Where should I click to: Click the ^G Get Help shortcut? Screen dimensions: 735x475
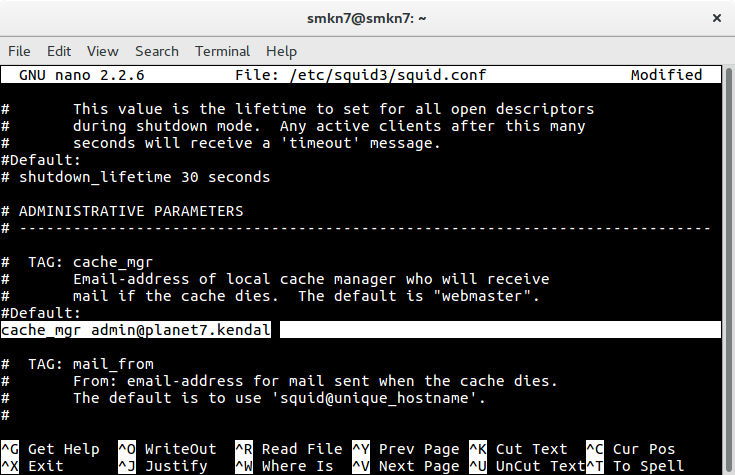coord(50,449)
